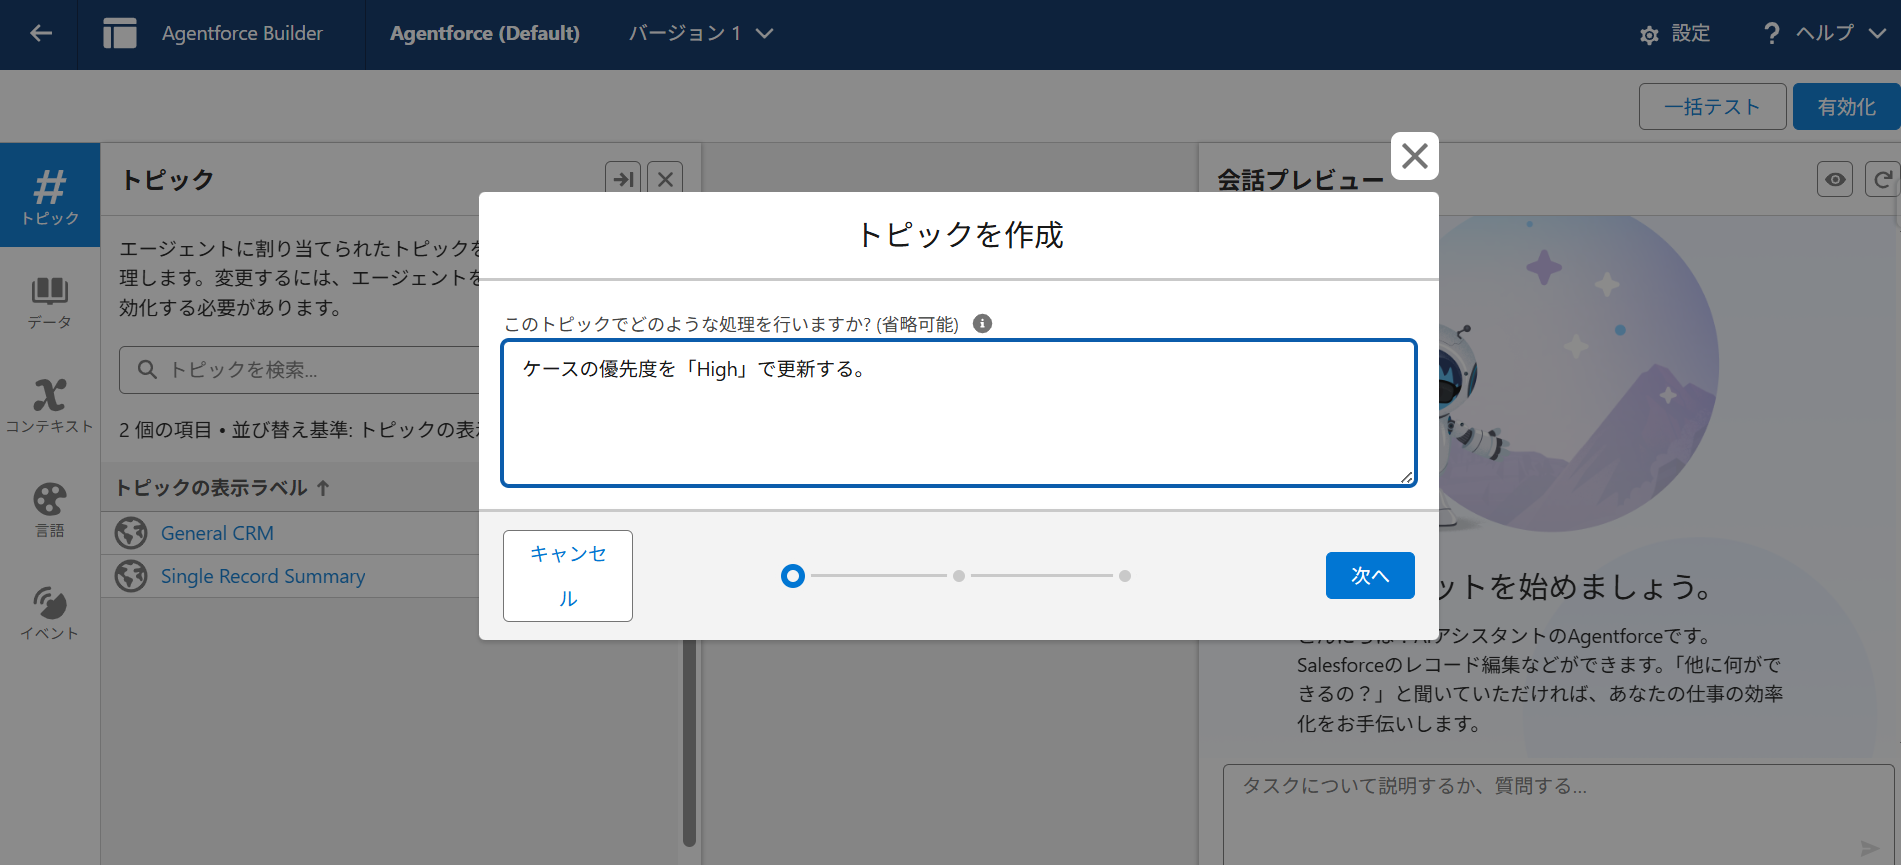Open the コンテキスト sidebar tab

pos(50,406)
